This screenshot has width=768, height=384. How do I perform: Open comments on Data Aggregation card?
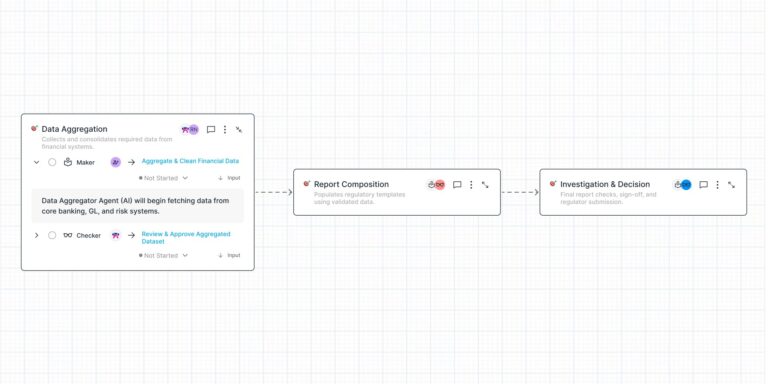tap(211, 130)
